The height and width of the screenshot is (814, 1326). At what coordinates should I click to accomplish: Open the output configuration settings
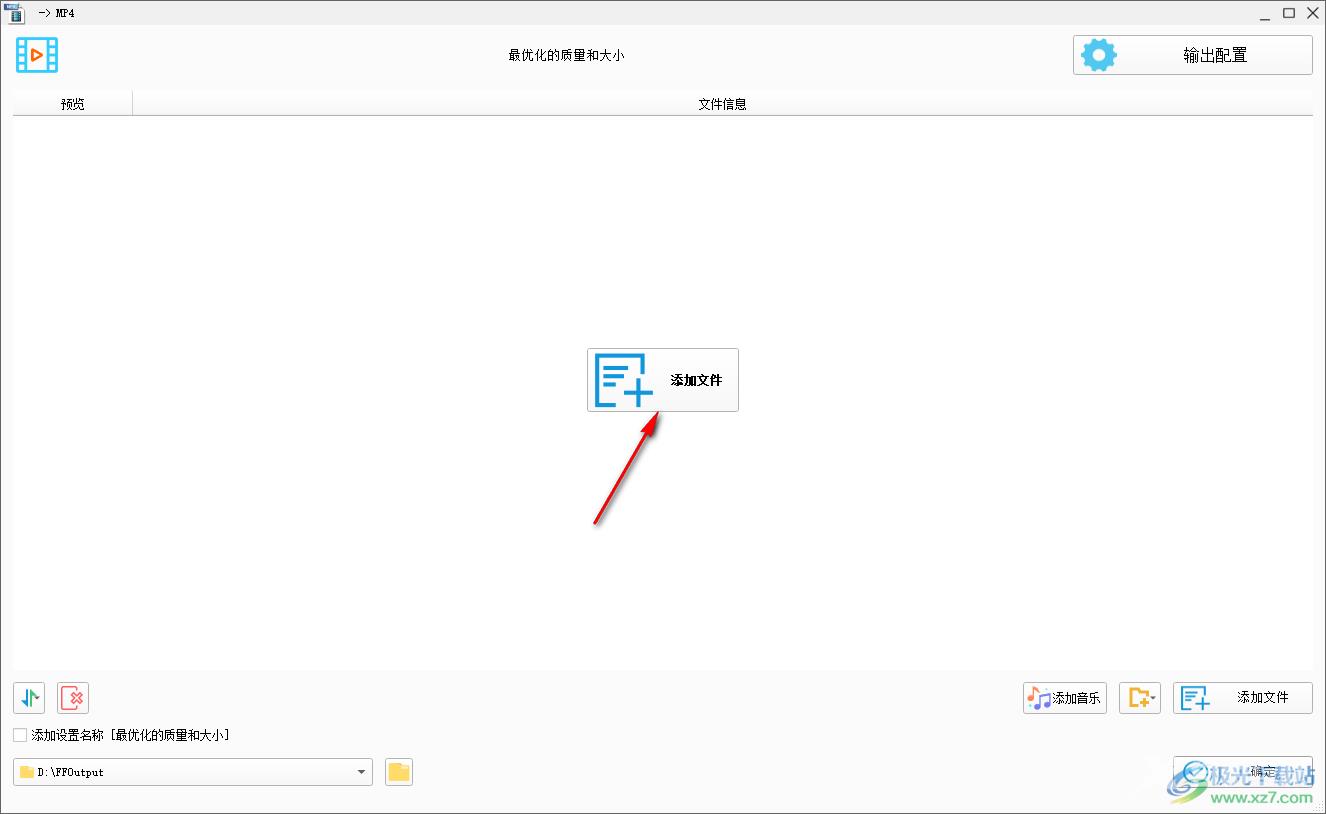coord(1192,55)
